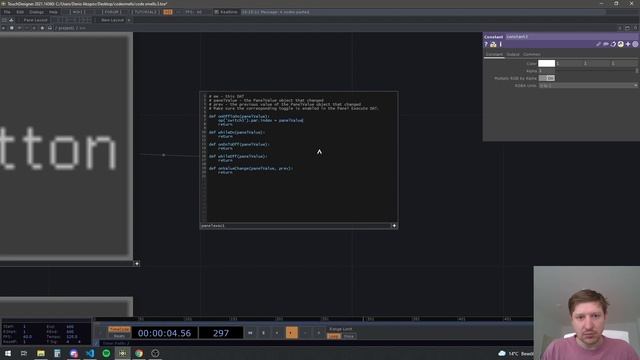This screenshot has width=640, height=360.
Task: Toggle the orange realtime flag in top bar
Action: coord(168,12)
